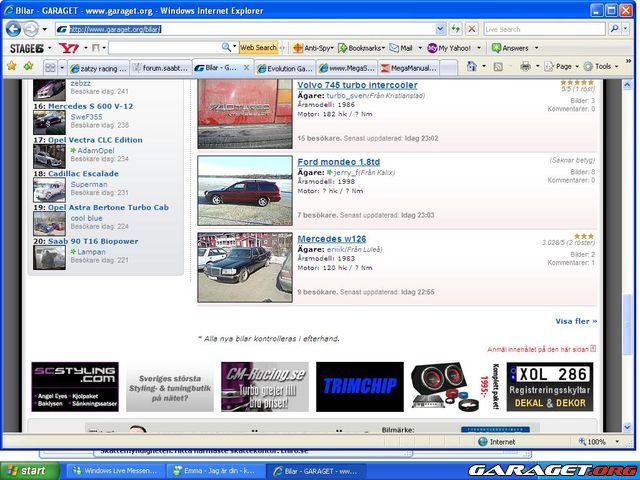640x480 pixels.
Task: Switch to the MegaManual tab
Action: click(x=412, y=68)
